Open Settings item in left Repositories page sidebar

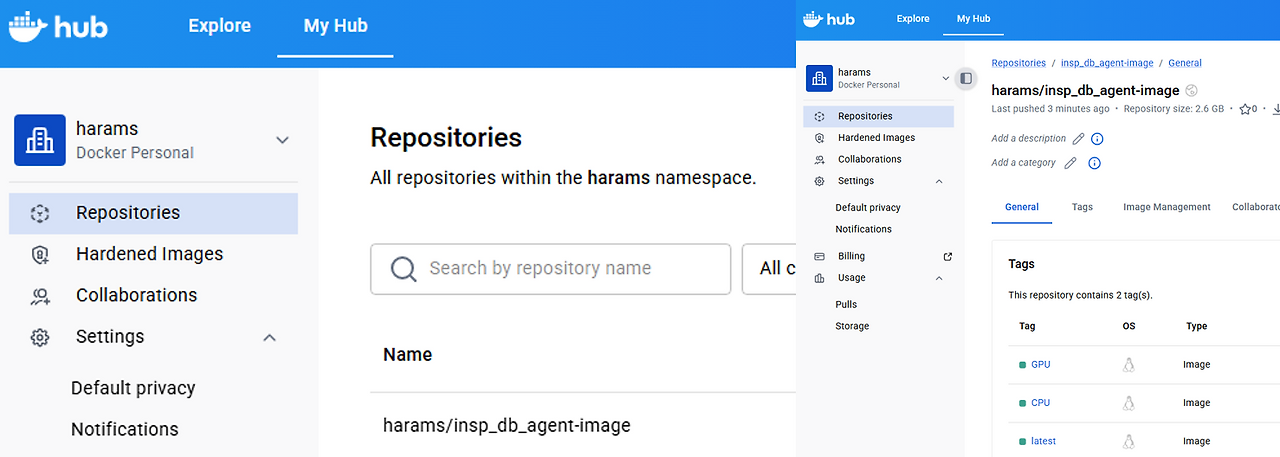pyautogui.click(x=153, y=337)
